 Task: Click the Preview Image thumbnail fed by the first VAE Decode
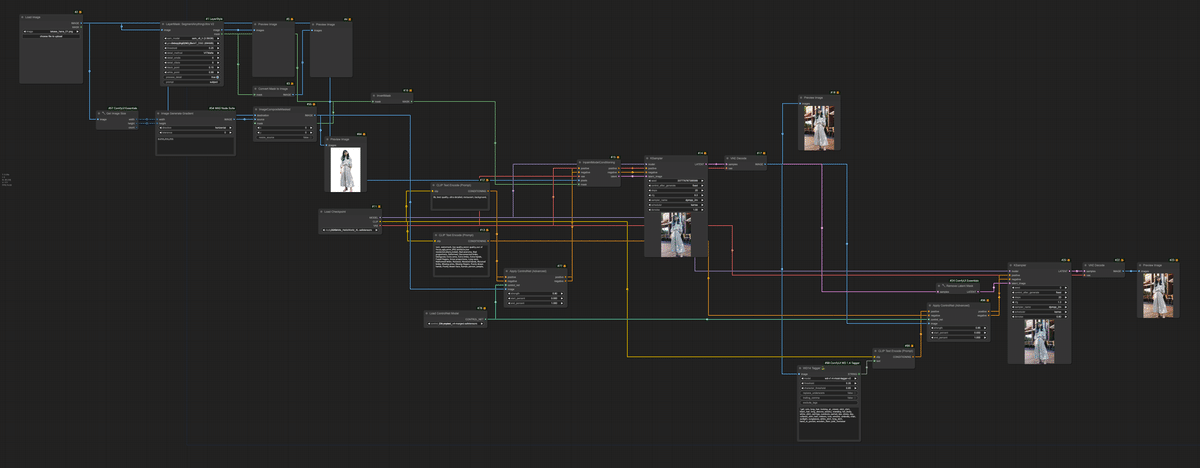click(x=820, y=126)
